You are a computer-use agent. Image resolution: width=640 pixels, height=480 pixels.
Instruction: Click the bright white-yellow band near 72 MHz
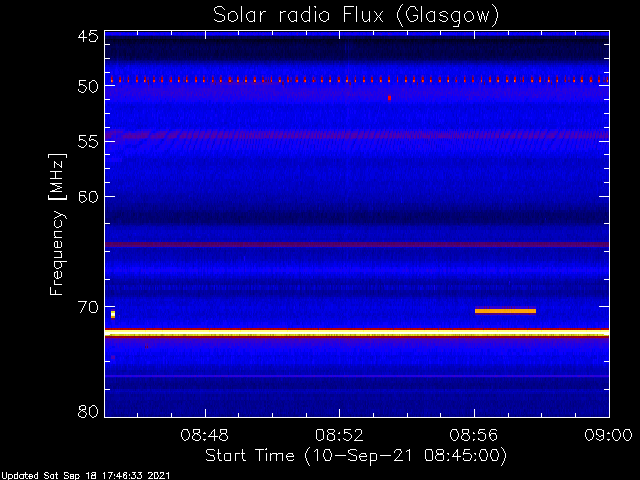357,334
